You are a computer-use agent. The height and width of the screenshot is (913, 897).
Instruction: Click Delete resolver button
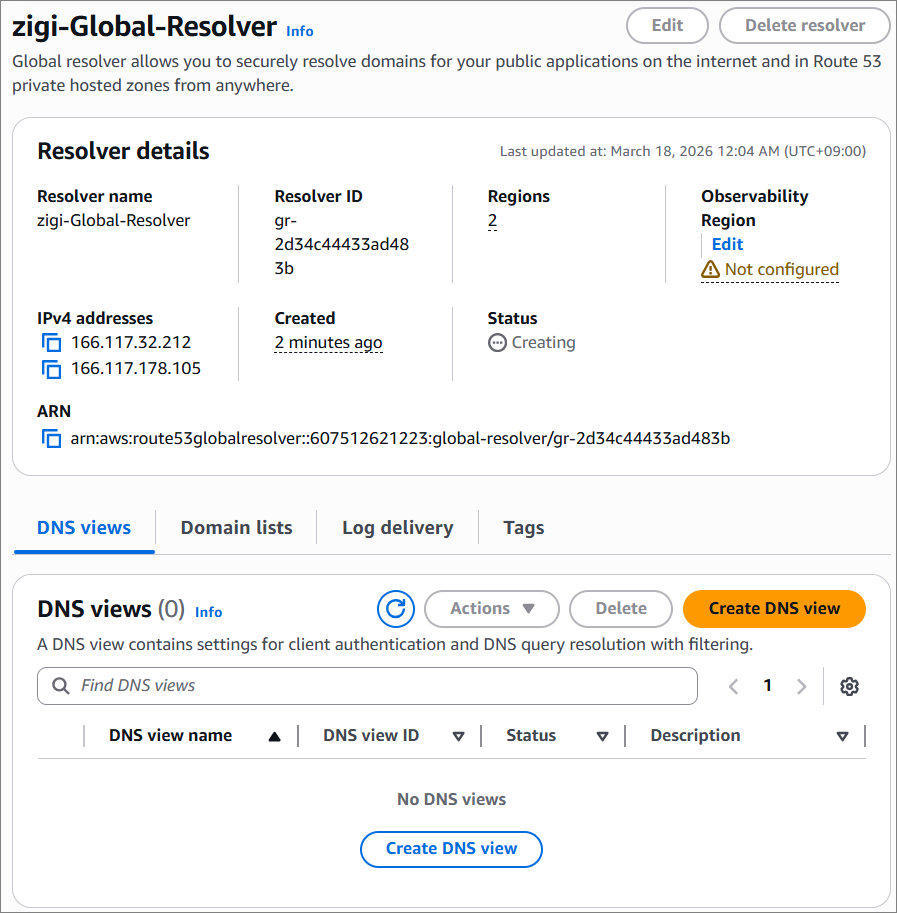pos(805,26)
